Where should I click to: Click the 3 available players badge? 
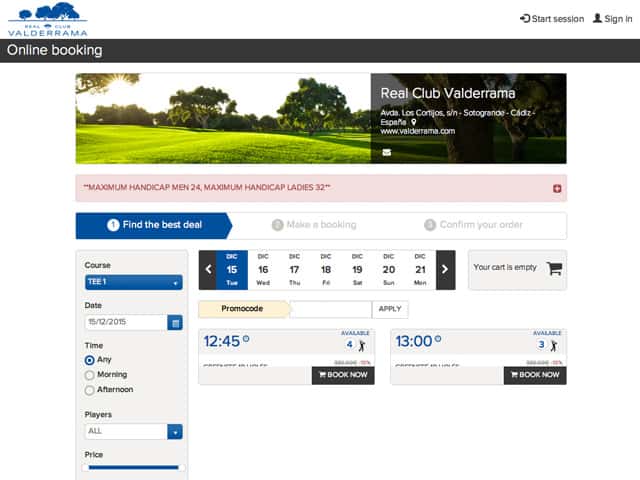541,344
